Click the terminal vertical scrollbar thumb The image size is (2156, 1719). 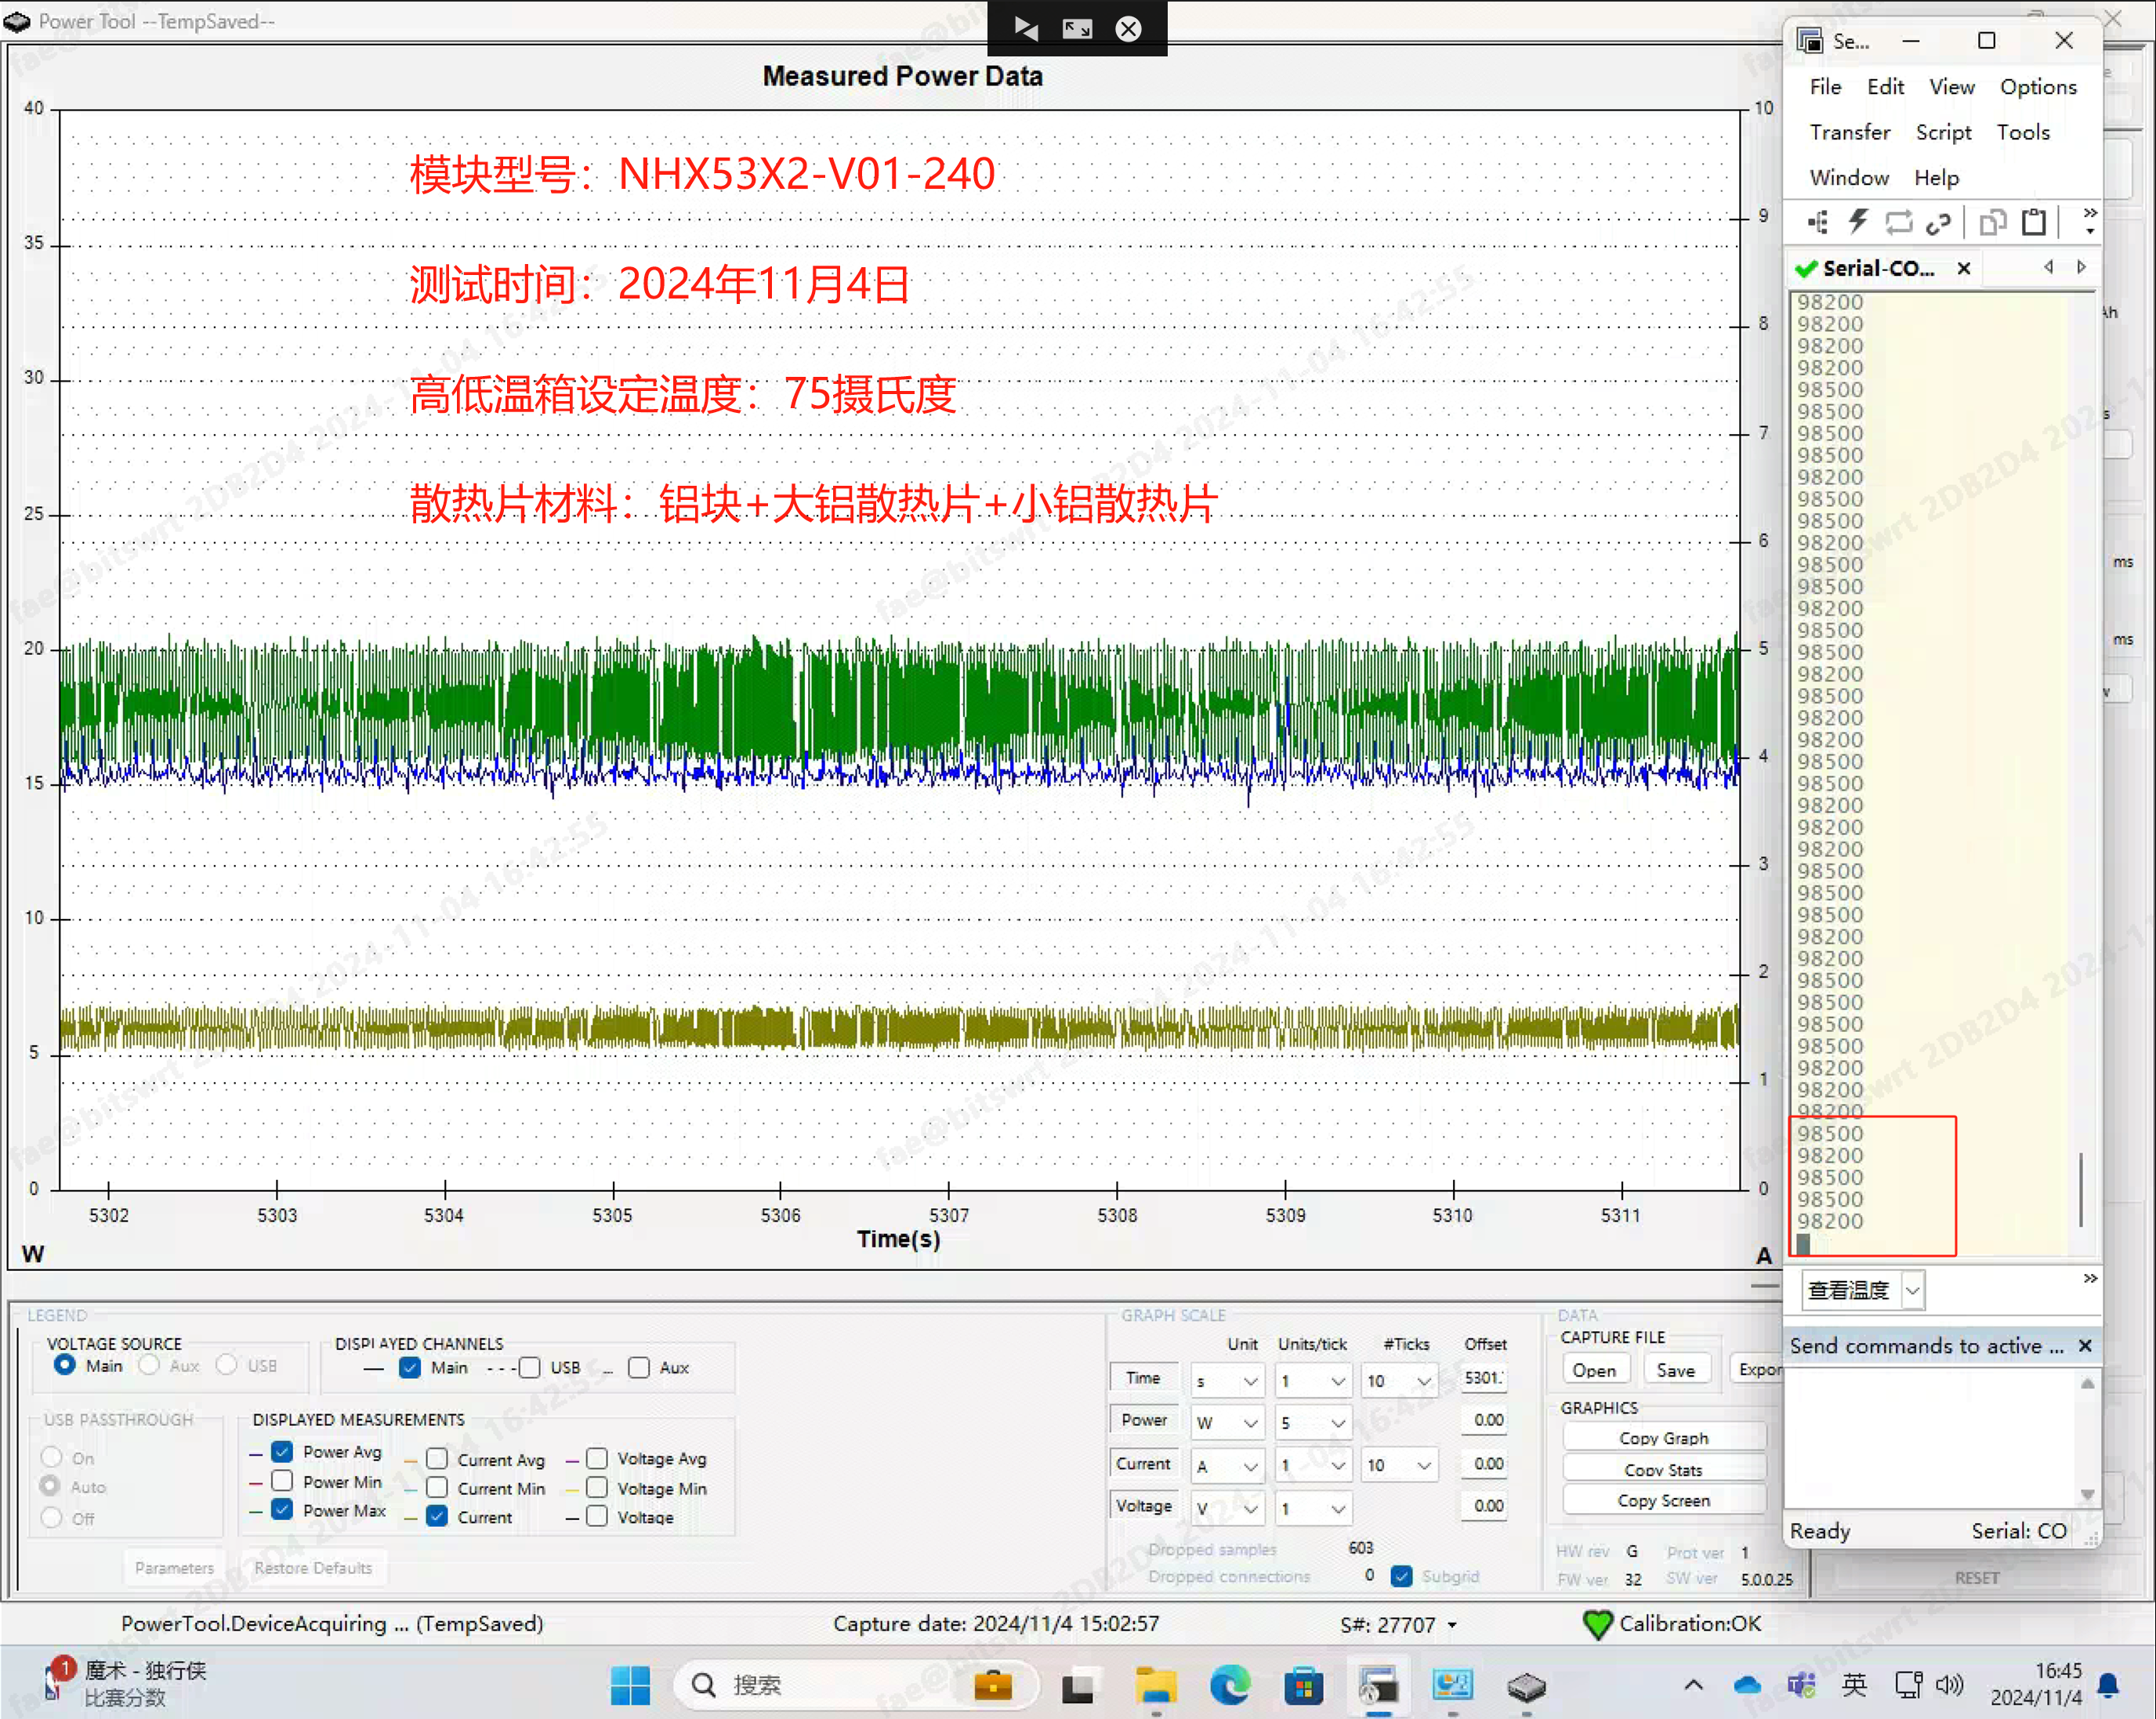point(2080,1190)
